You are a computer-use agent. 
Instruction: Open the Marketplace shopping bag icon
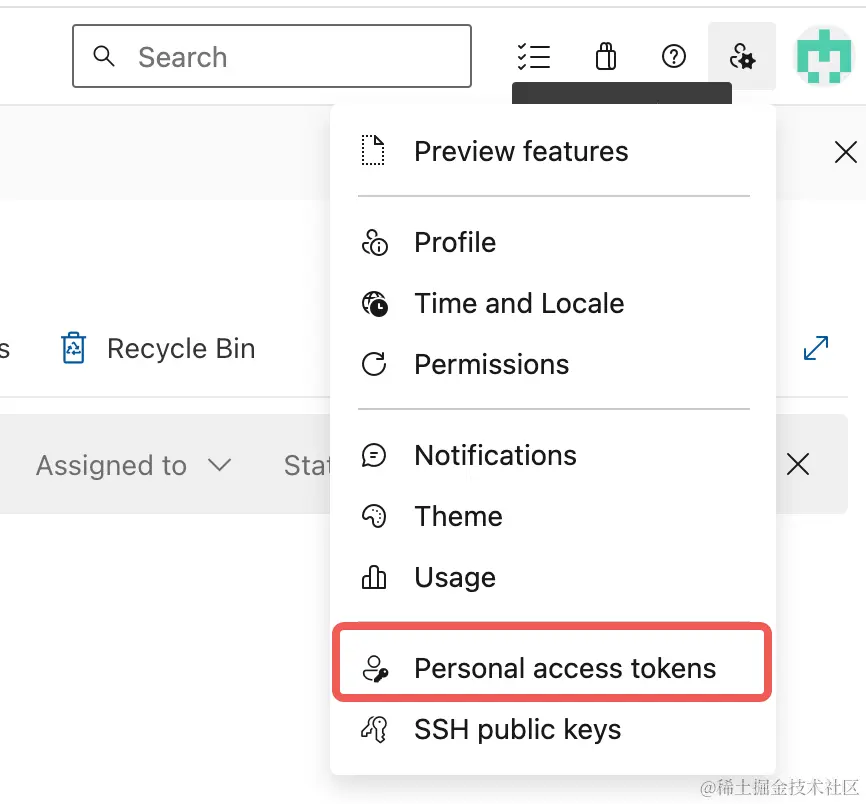click(x=606, y=56)
